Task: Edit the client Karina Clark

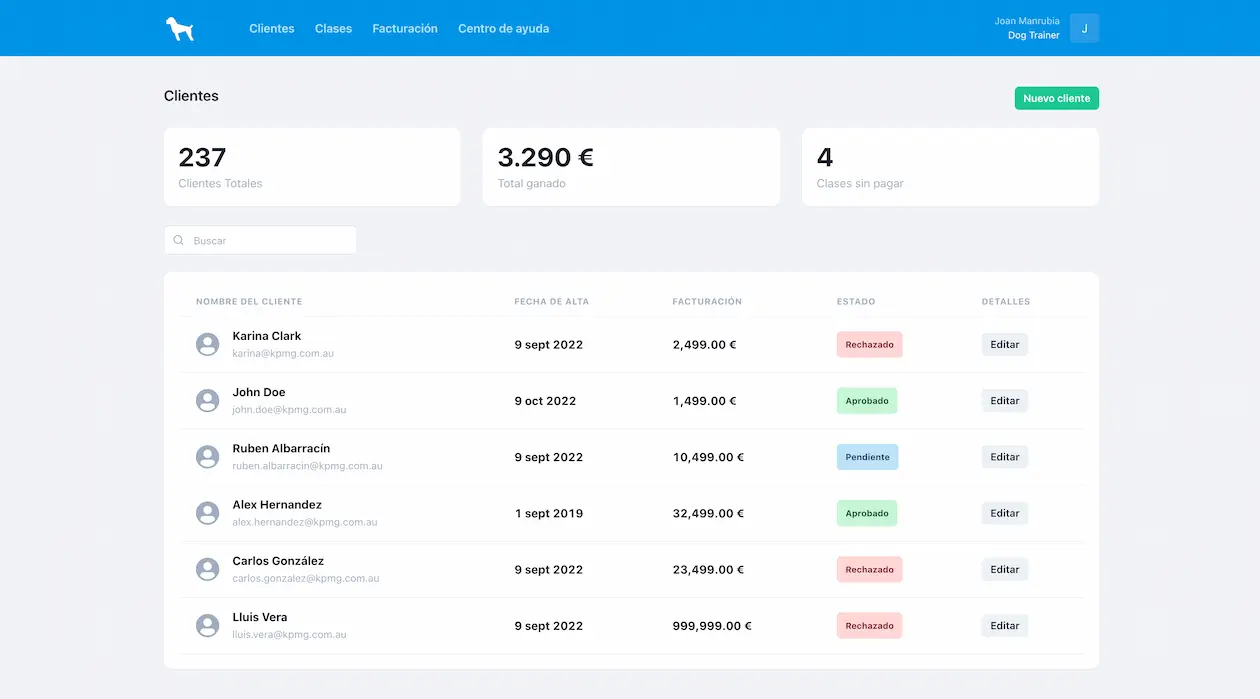Action: pyautogui.click(x=1004, y=344)
